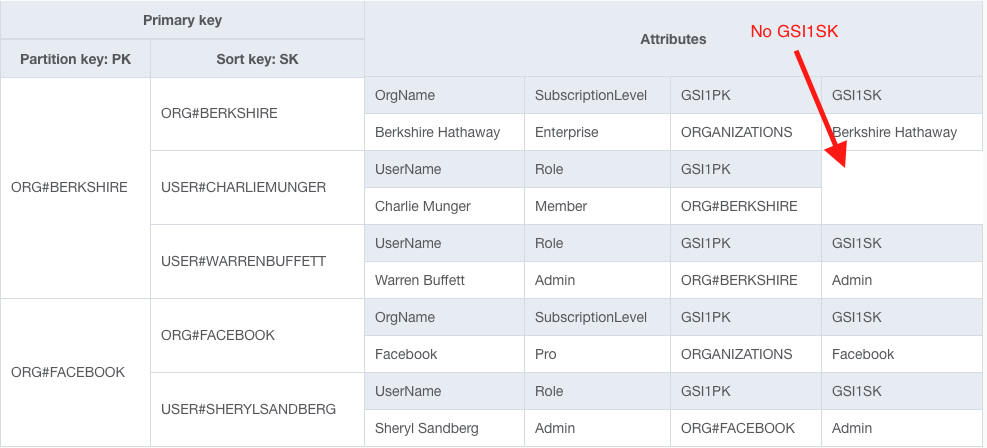Select the ORG#FACEBOOK partition key cell
Image resolution: width=987 pixels, height=448 pixels.
68,372
